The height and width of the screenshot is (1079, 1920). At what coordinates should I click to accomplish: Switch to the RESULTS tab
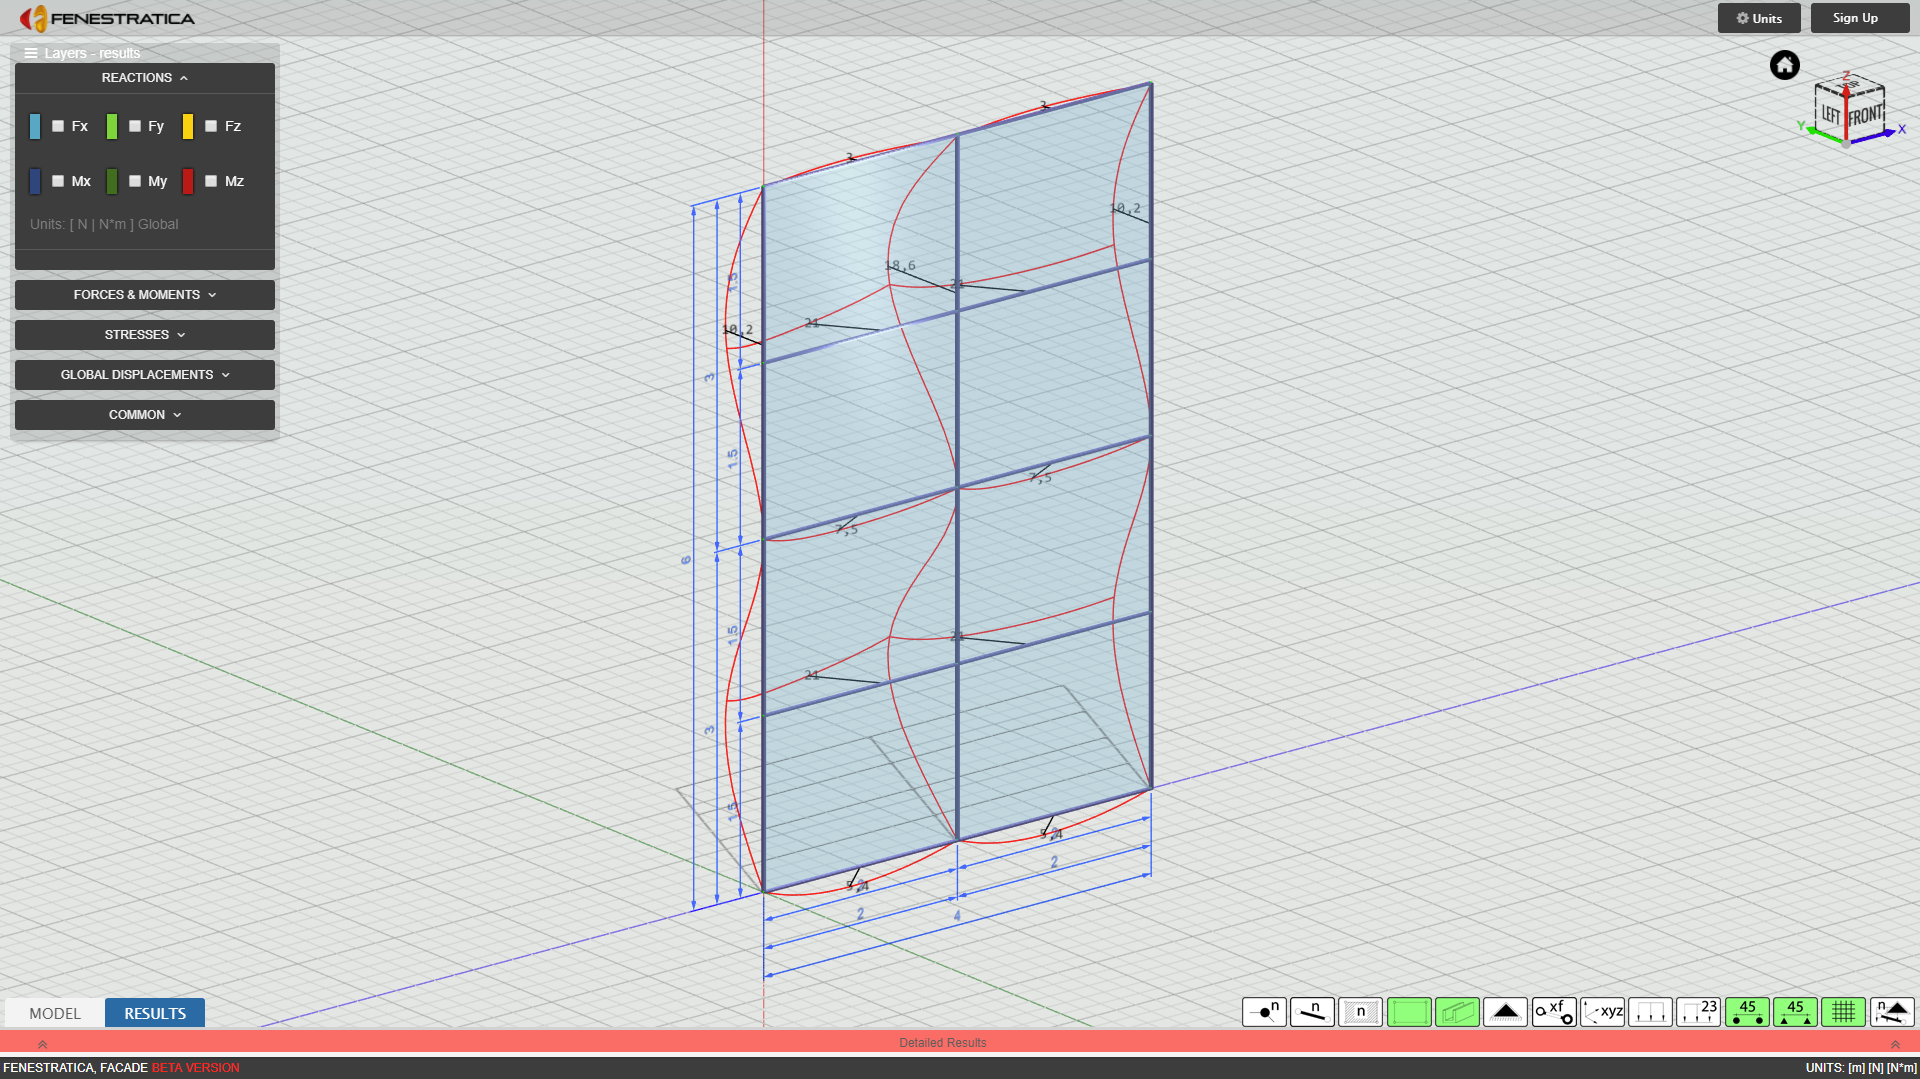155,1013
